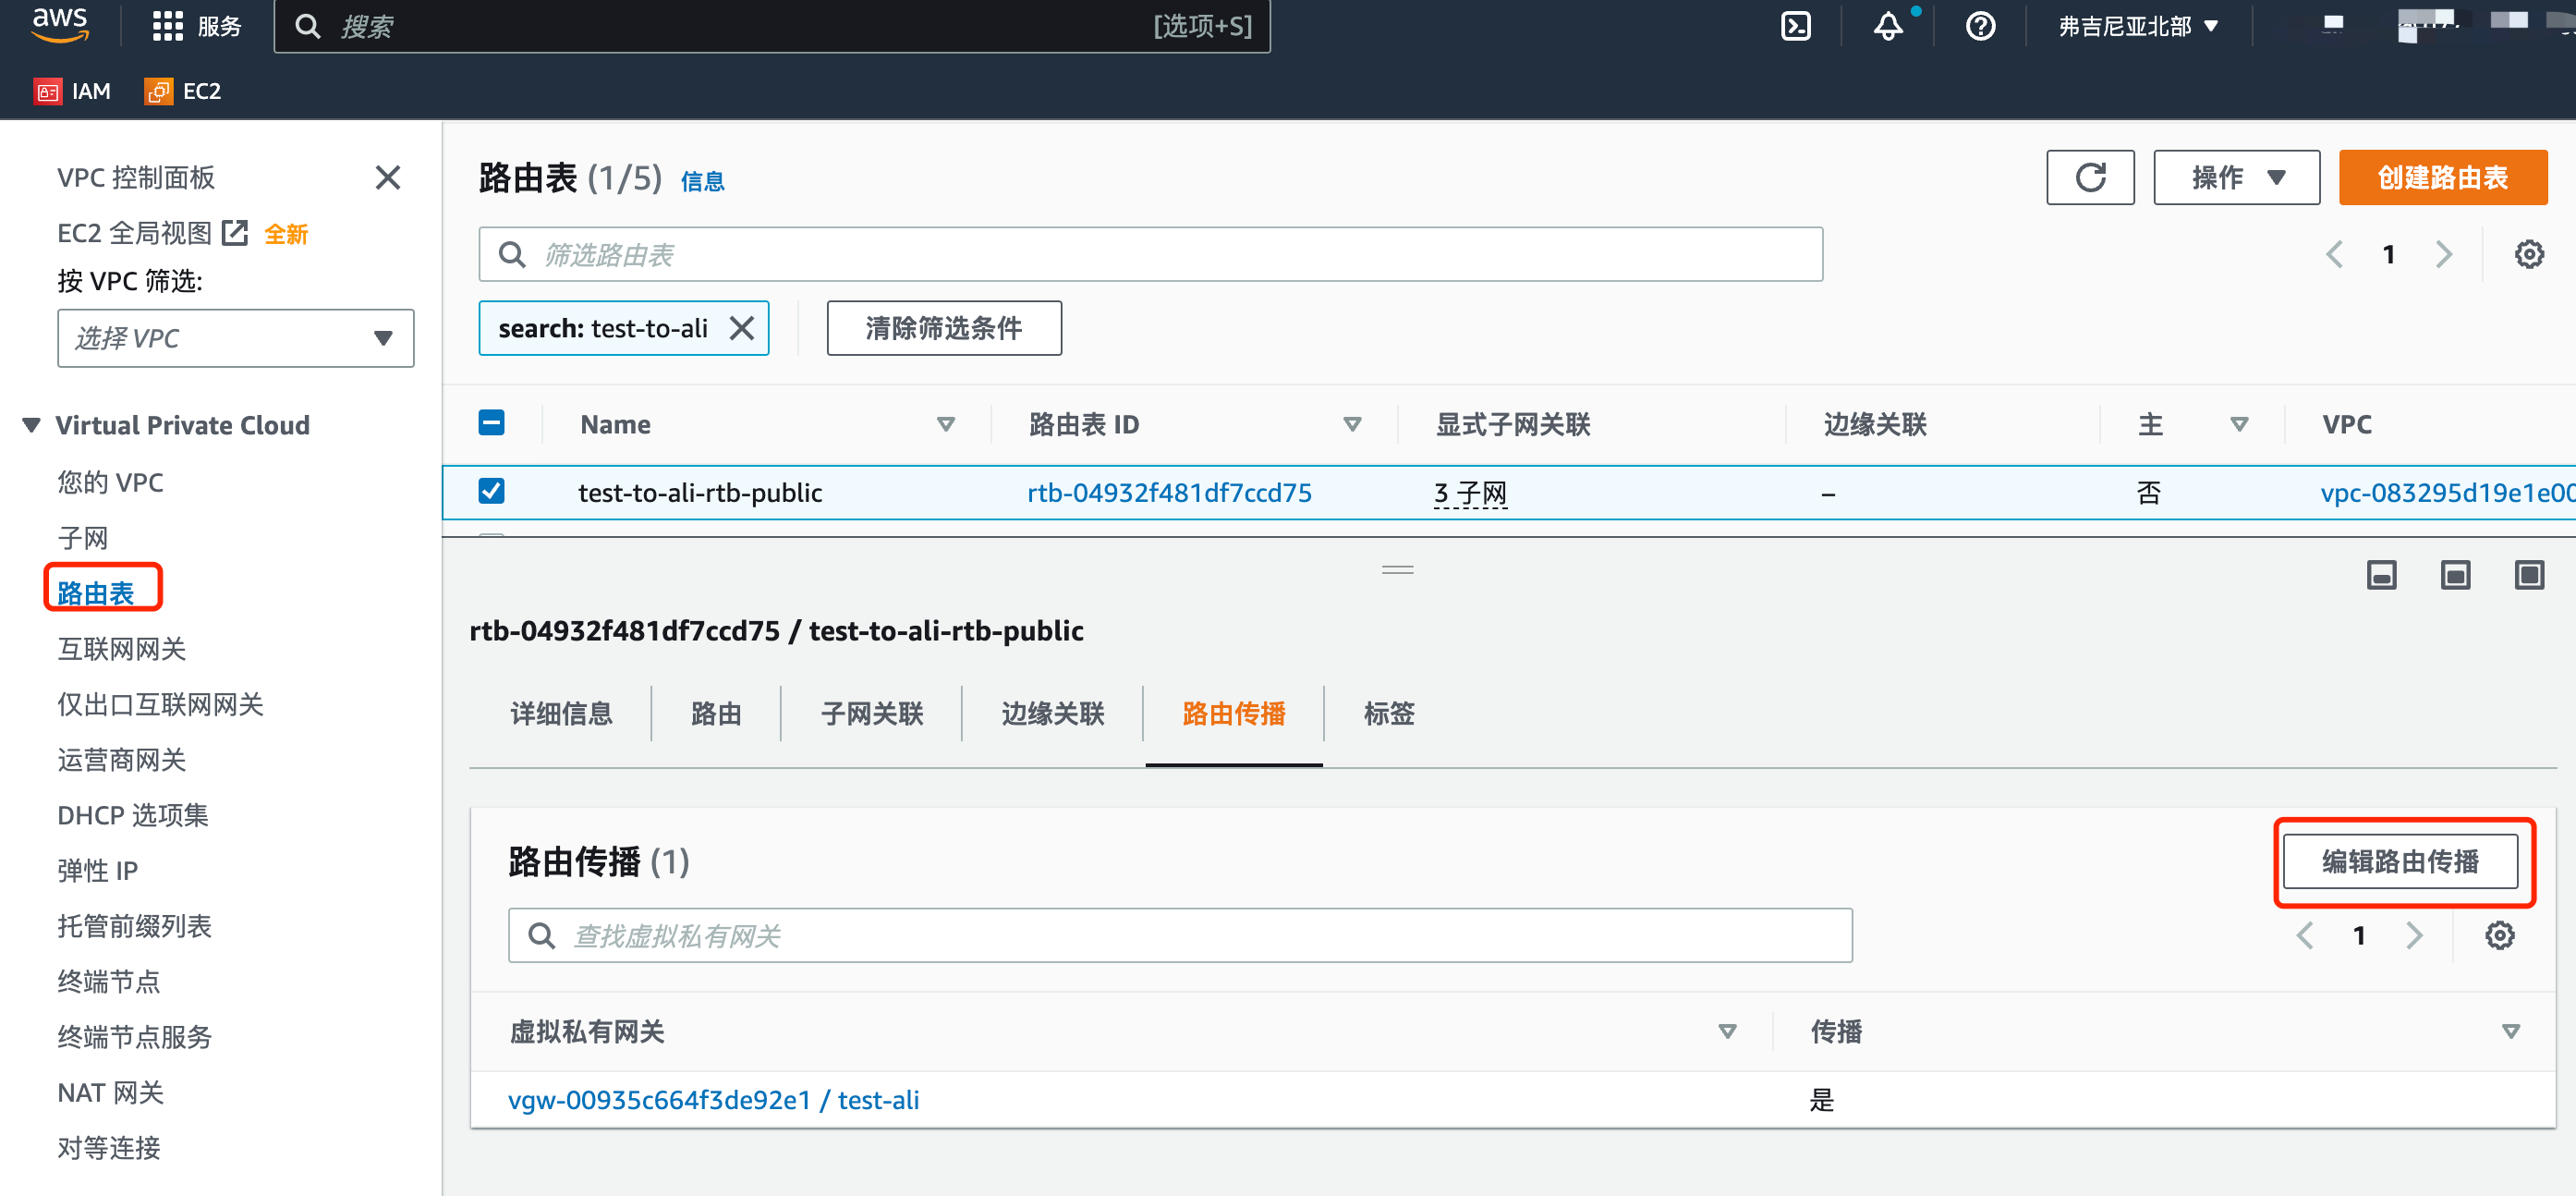Screen dimensions: 2576x1196
Task: Open the Services grid menu
Action: tap(197, 26)
